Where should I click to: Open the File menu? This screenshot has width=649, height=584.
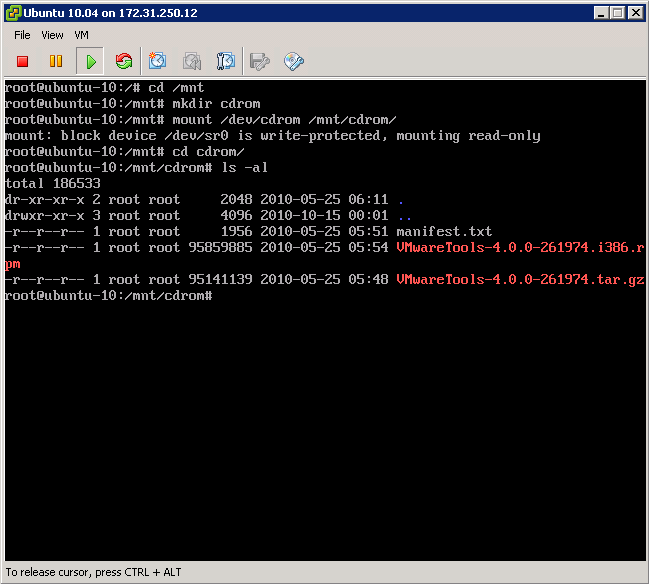pyautogui.click(x=22, y=35)
